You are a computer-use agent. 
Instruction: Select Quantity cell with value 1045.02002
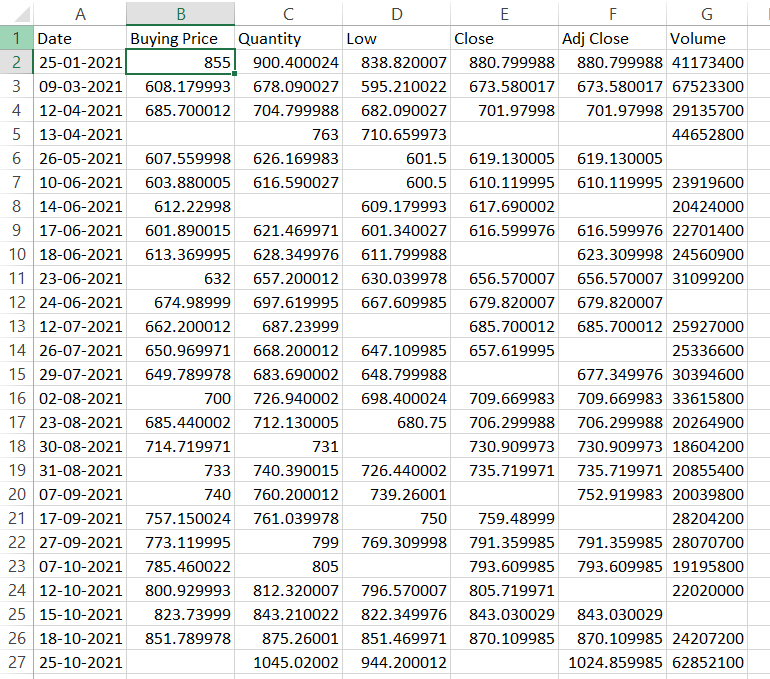pos(288,662)
